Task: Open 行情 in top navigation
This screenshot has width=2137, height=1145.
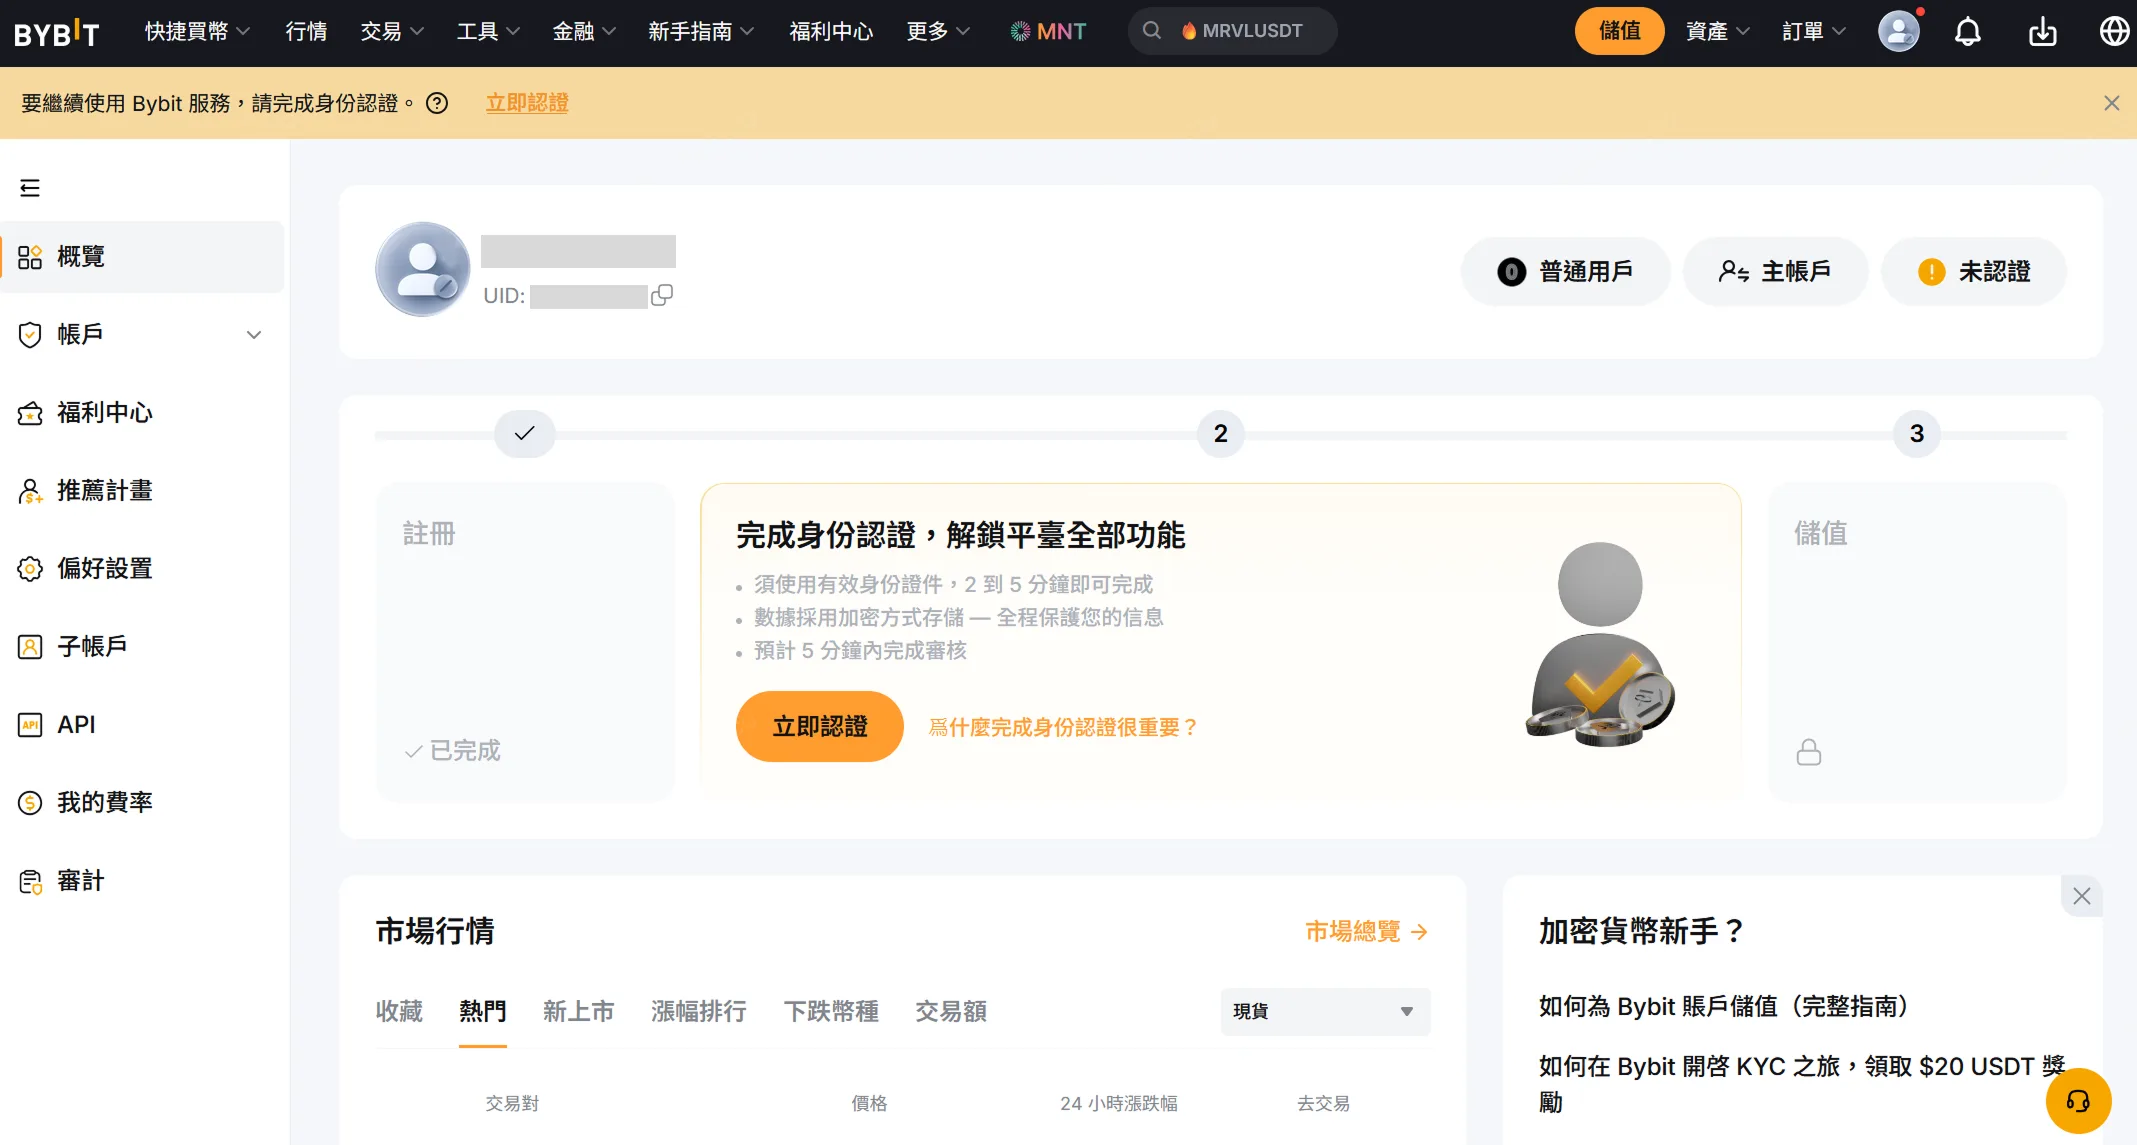Action: coord(306,32)
